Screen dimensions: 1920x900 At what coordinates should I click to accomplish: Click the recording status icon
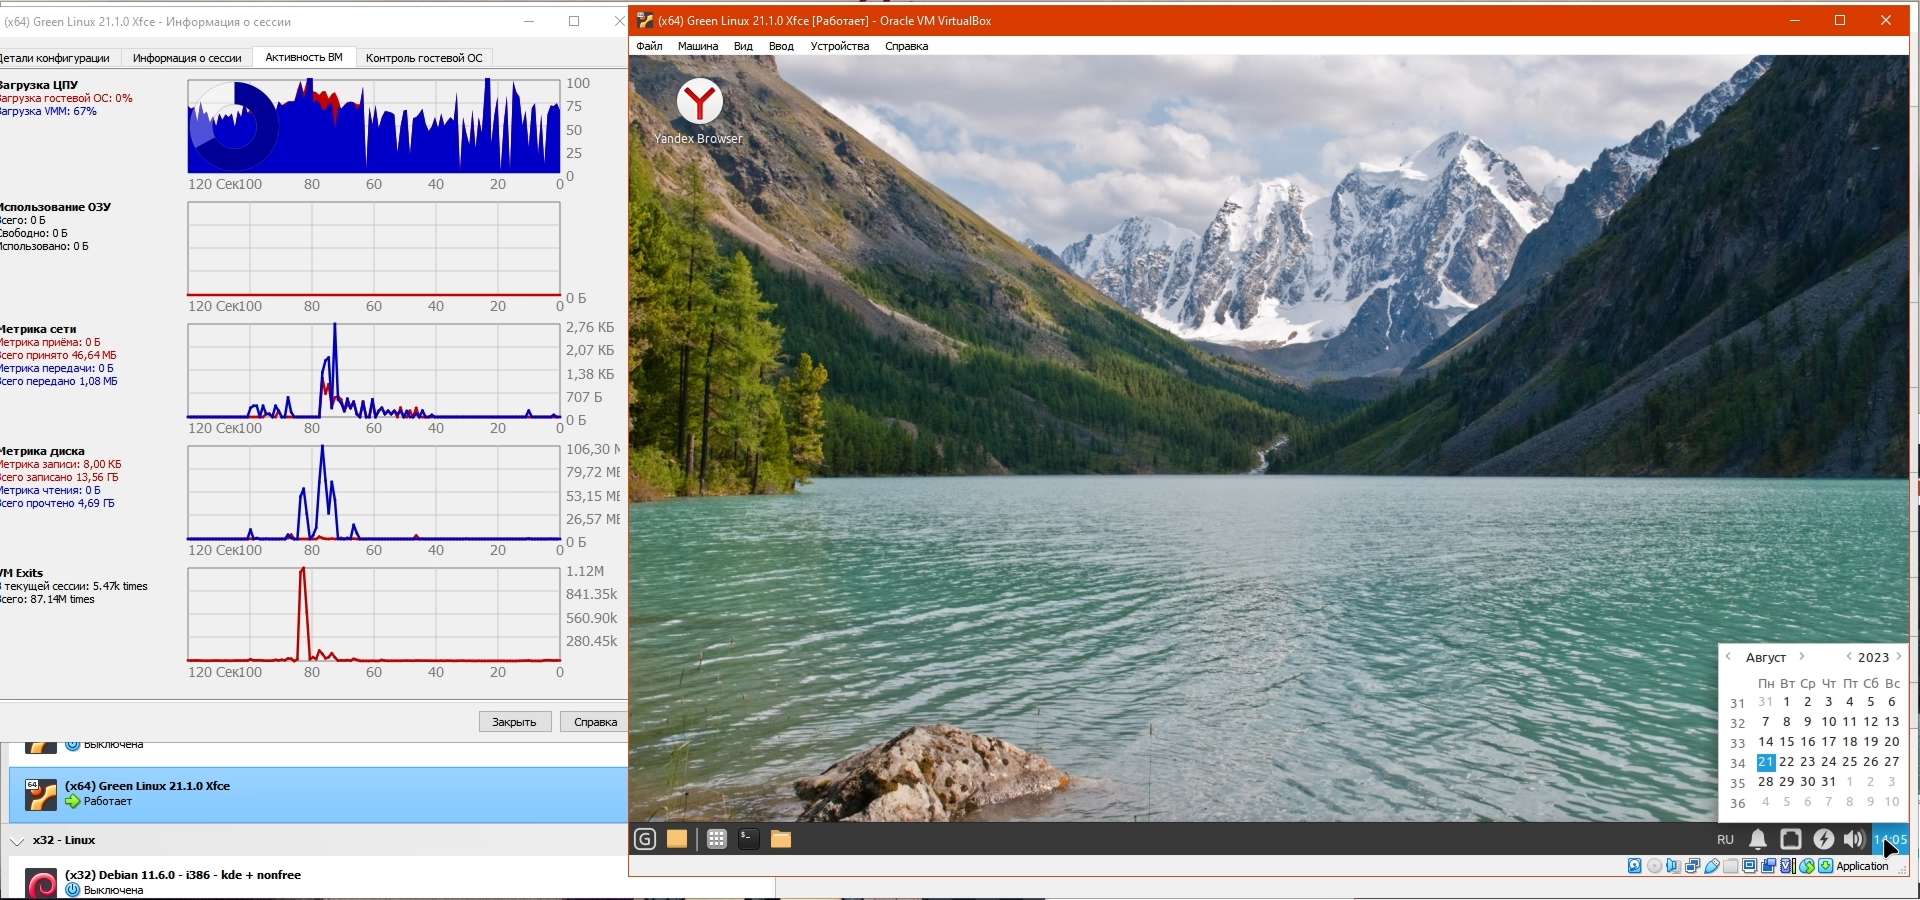pos(1768,866)
